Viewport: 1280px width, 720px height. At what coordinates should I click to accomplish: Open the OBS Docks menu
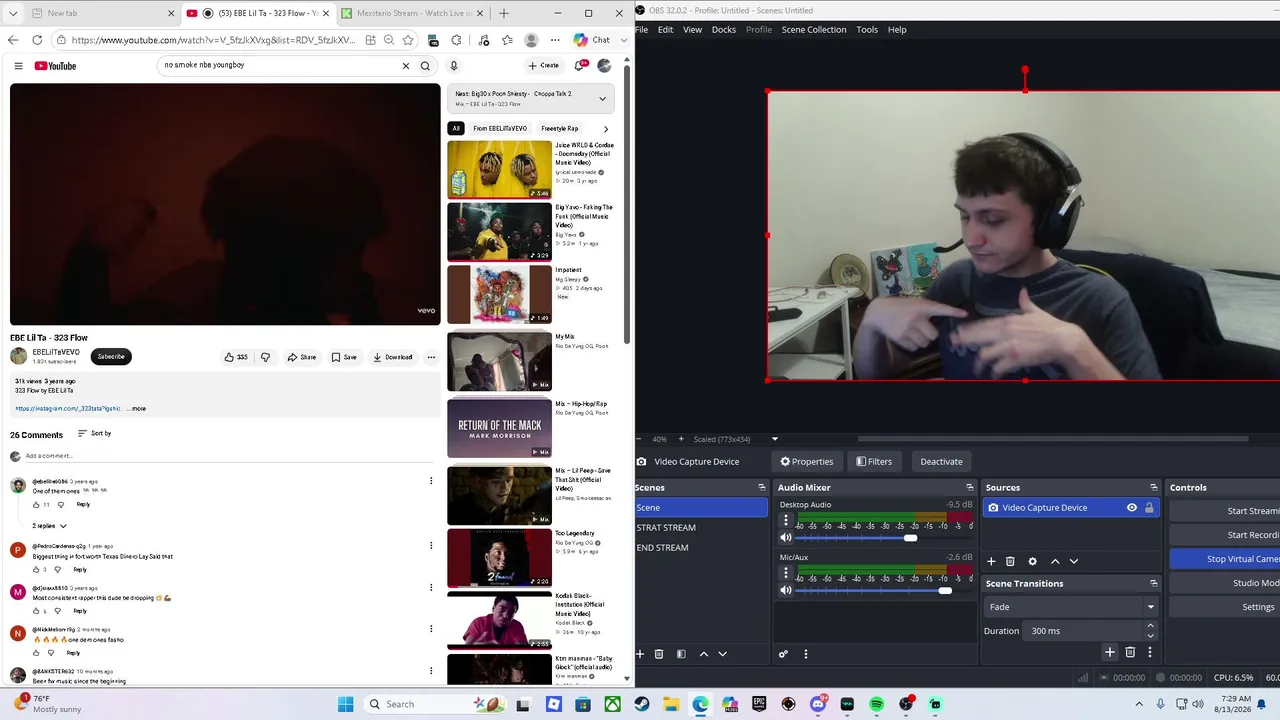pyautogui.click(x=724, y=30)
